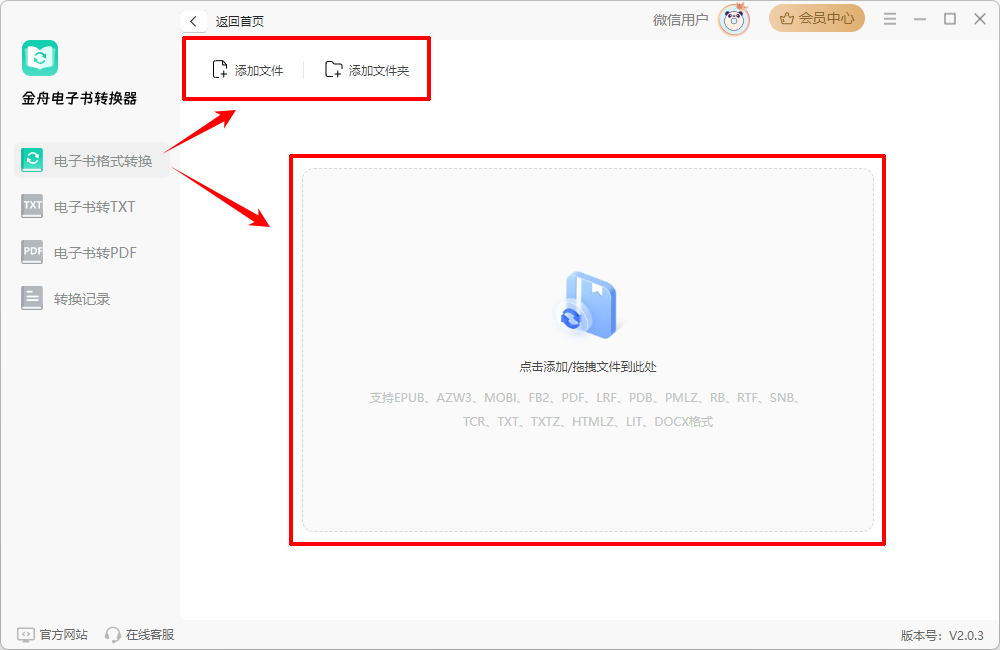
Task: Minimize the converter window
Action: [920, 19]
